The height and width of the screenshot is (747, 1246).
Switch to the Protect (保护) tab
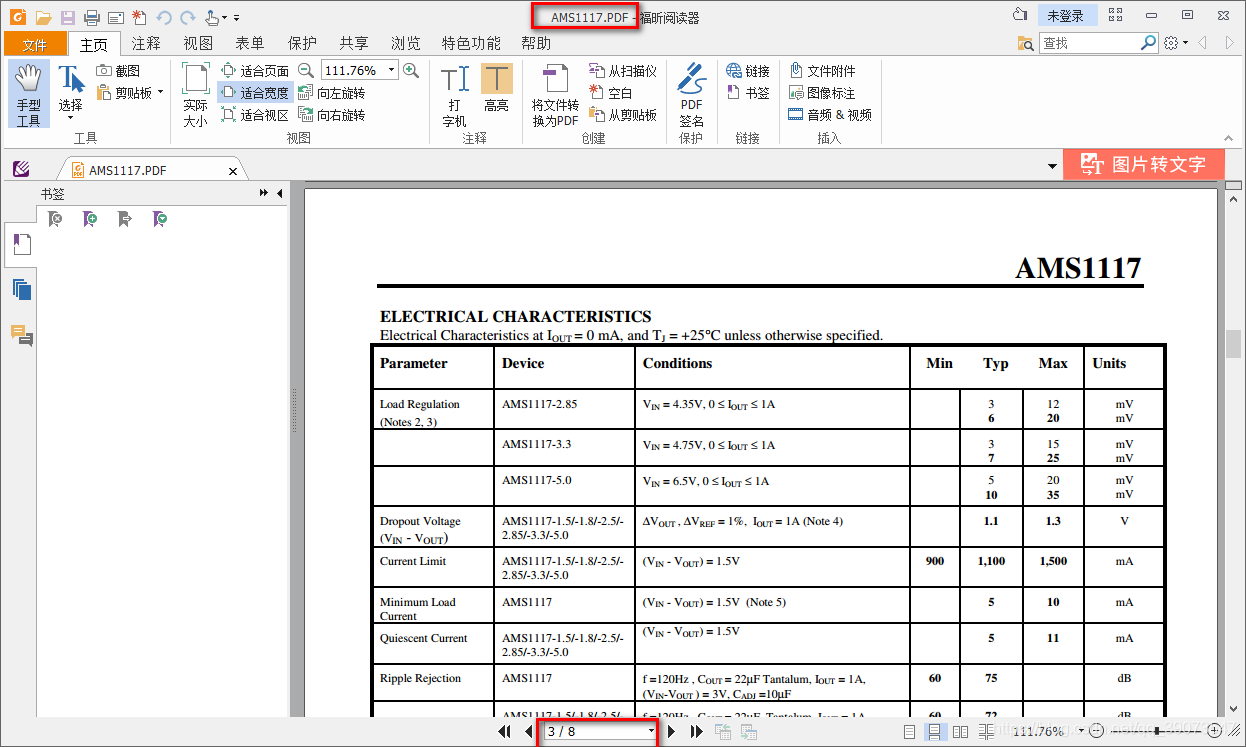[302, 43]
